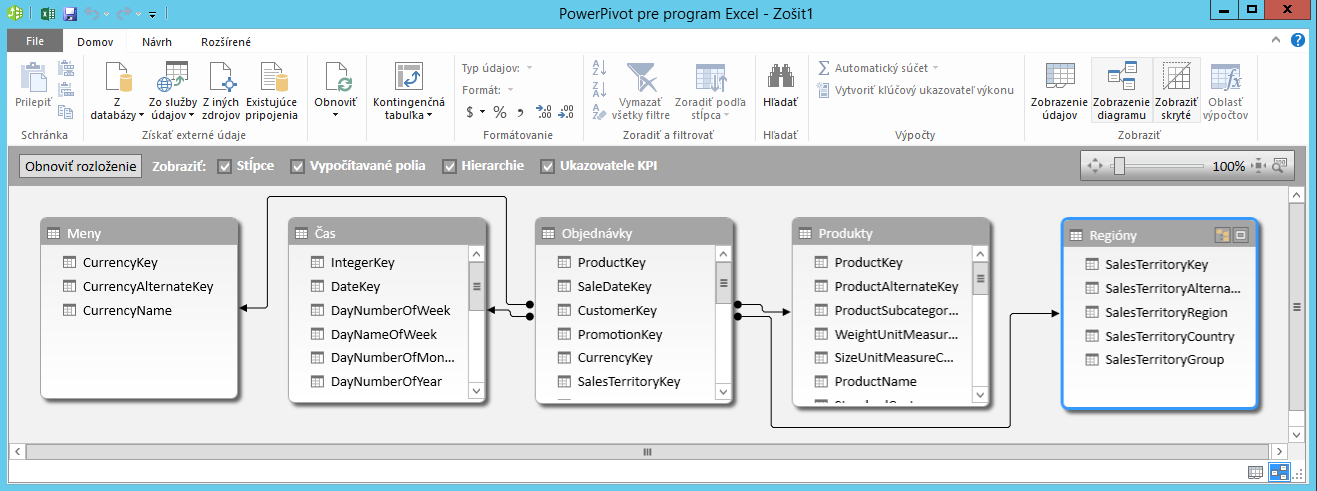The width and height of the screenshot is (1317, 491).
Task: Apply currency dollar format
Action: pyautogui.click(x=469, y=112)
